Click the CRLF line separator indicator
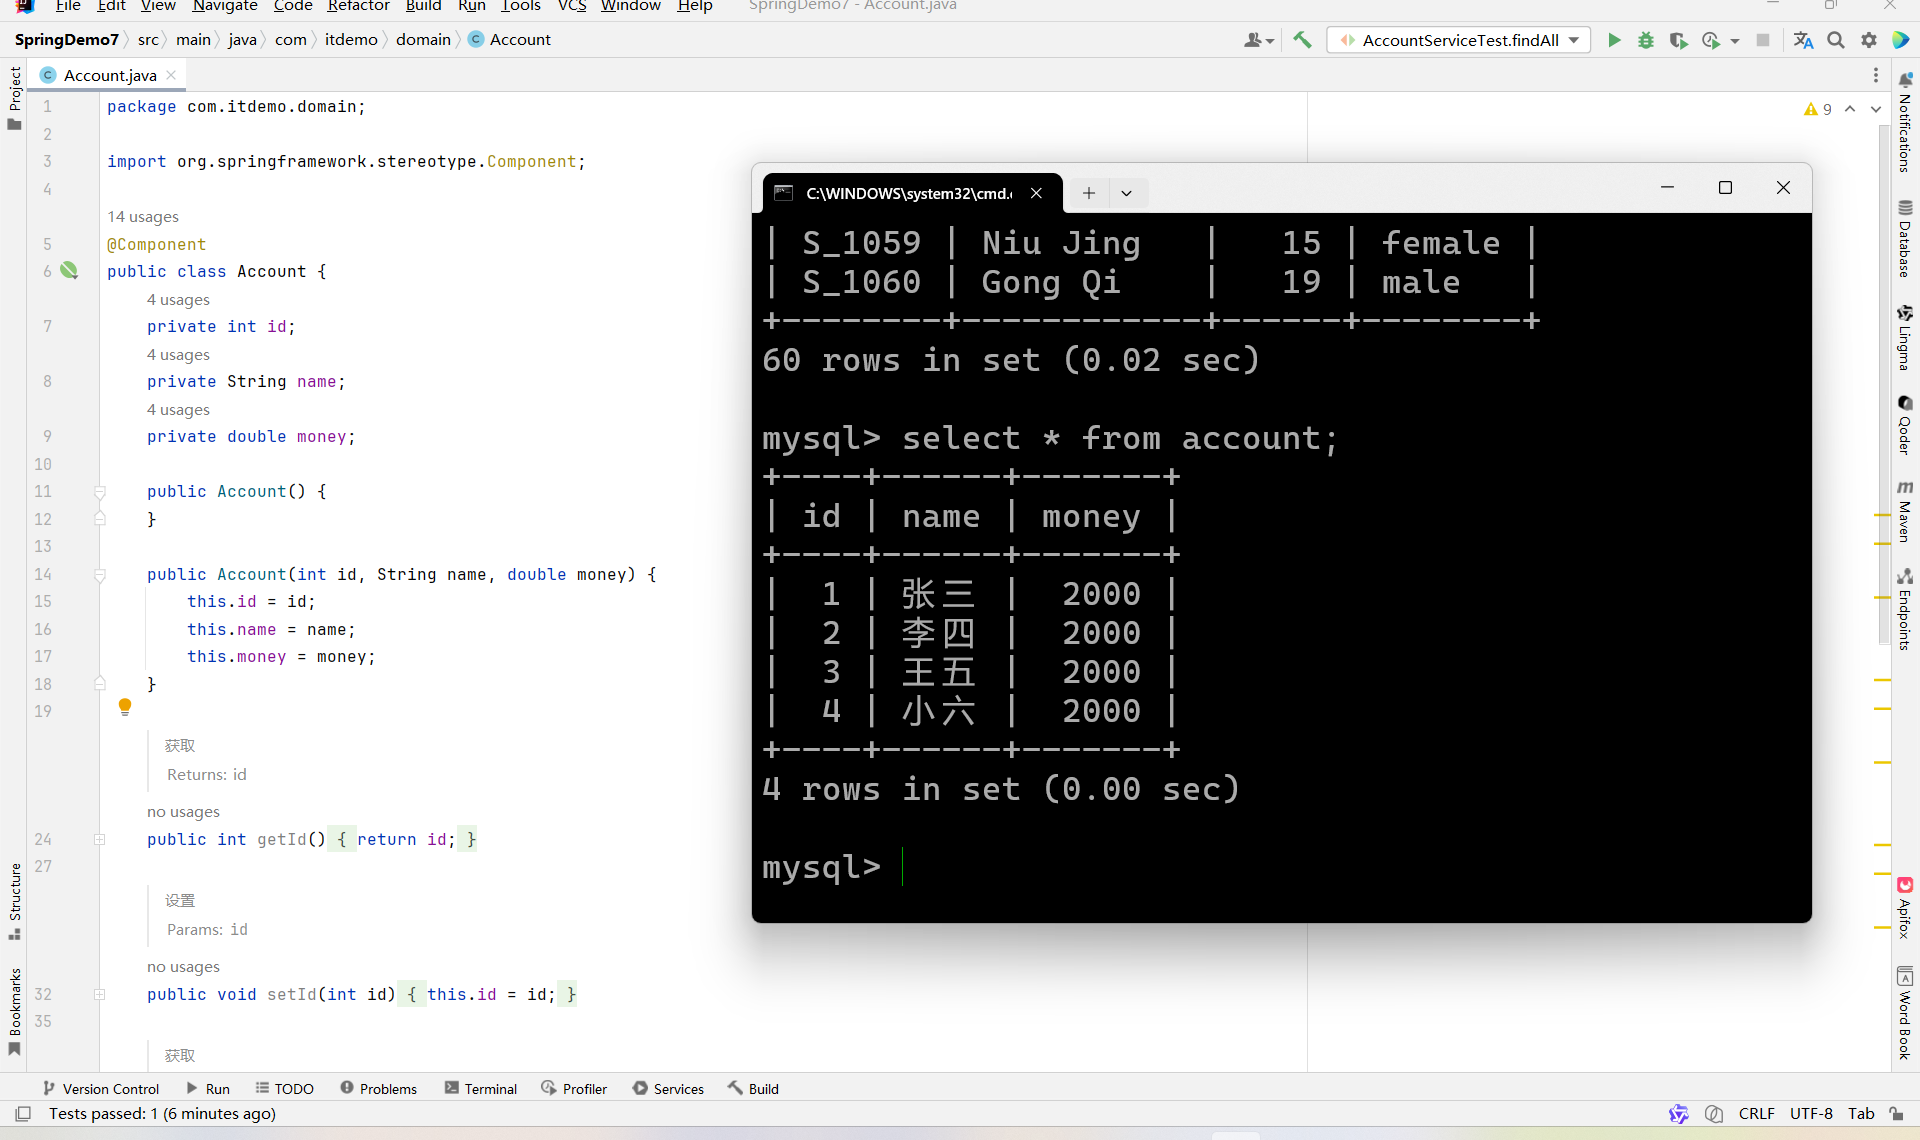1920x1140 pixels. pos(1756,1114)
